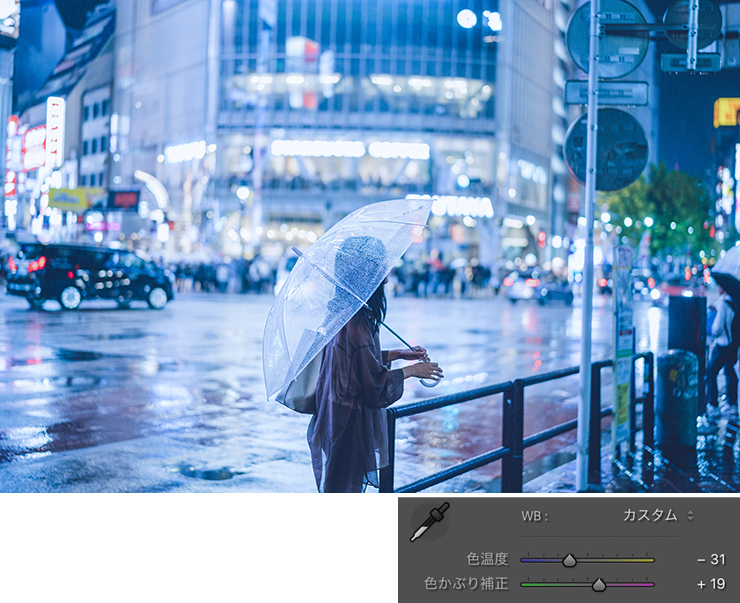
Task: Open the カスタム white balance preset dropdown
Action: click(x=658, y=515)
